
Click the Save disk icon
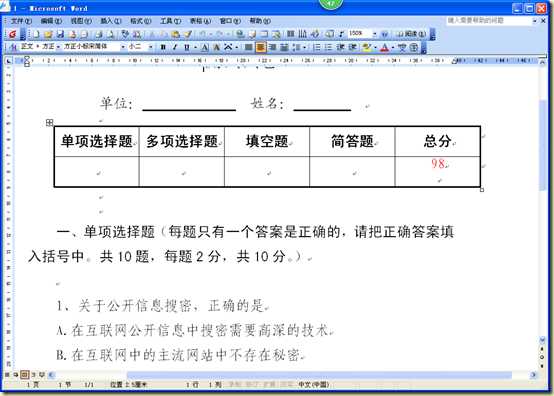tap(60, 34)
